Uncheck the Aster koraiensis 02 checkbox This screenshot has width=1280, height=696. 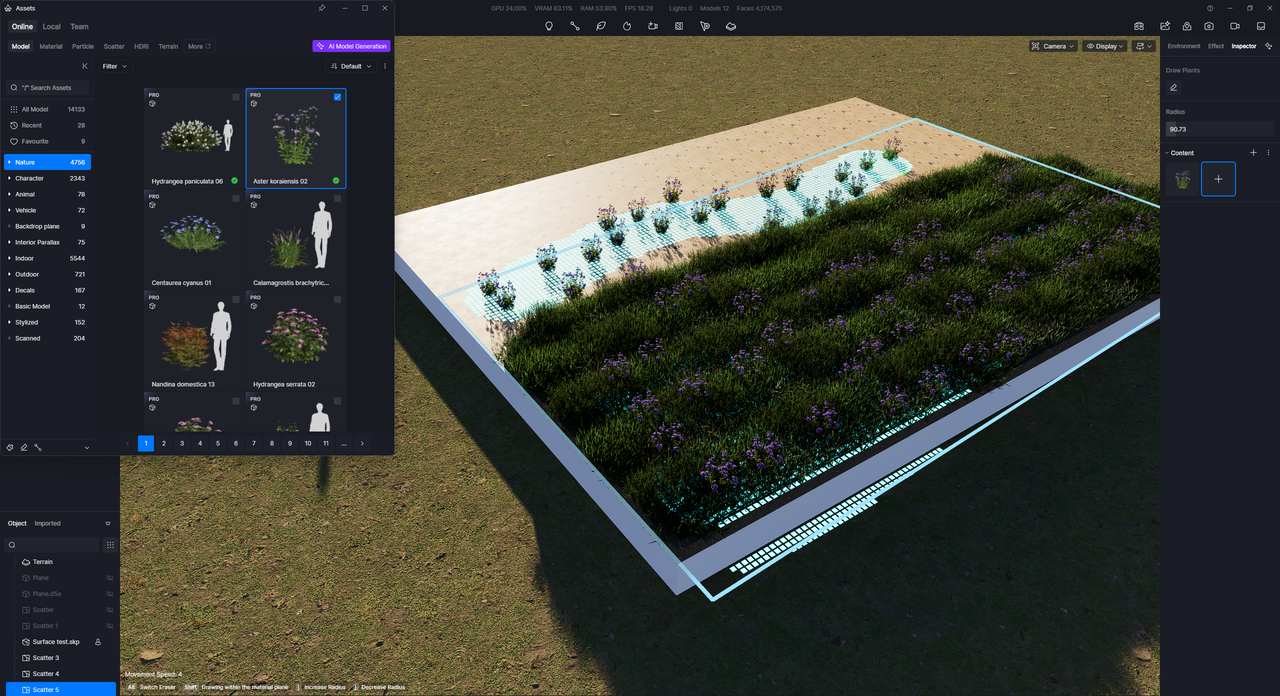[x=337, y=97]
